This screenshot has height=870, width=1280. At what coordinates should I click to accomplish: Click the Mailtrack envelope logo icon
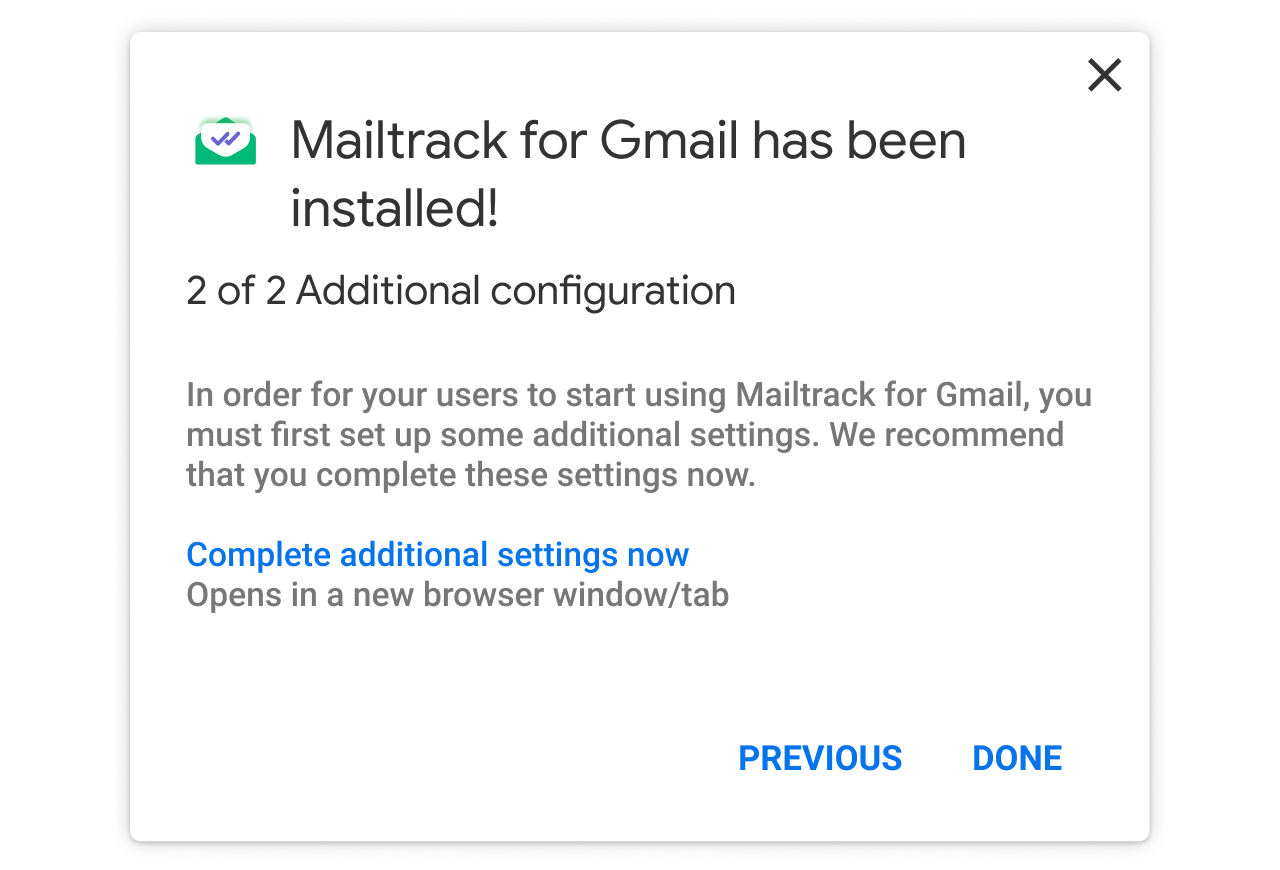(225, 141)
